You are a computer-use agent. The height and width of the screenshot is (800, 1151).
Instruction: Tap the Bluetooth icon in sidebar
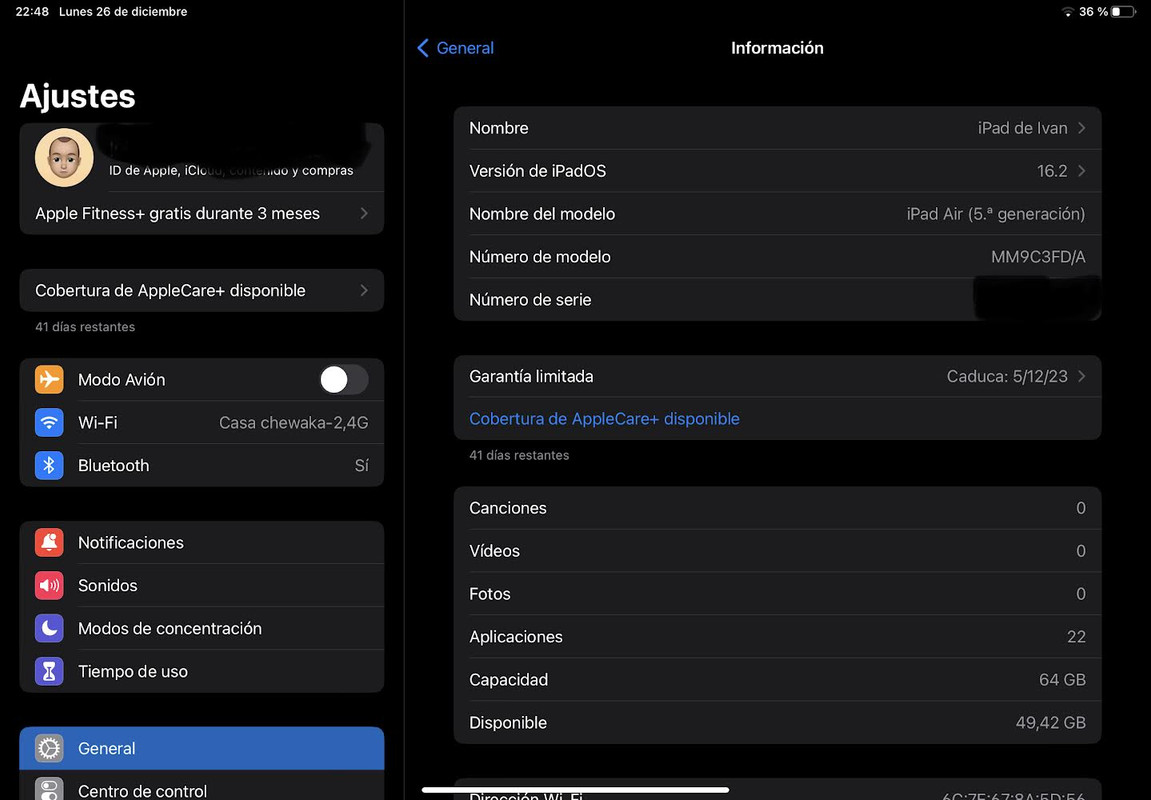(x=49, y=465)
